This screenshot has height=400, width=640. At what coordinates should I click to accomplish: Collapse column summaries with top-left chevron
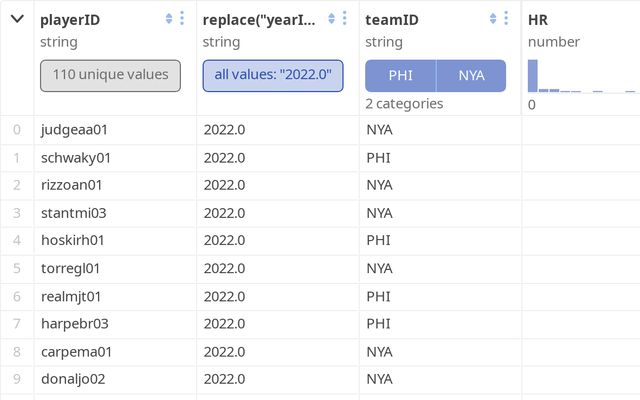pyautogui.click(x=17, y=18)
